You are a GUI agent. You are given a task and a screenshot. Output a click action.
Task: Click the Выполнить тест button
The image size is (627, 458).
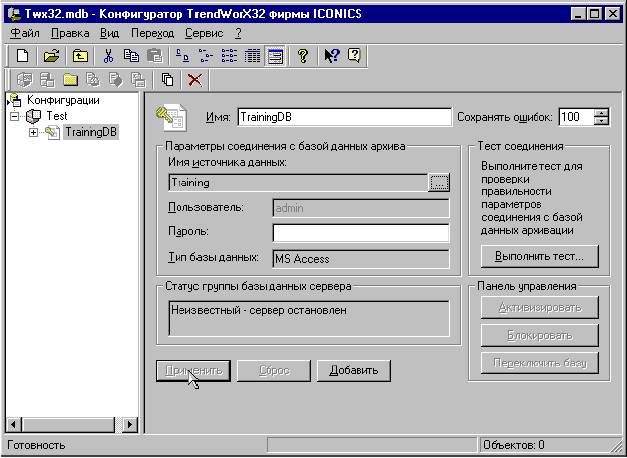pyautogui.click(x=539, y=256)
